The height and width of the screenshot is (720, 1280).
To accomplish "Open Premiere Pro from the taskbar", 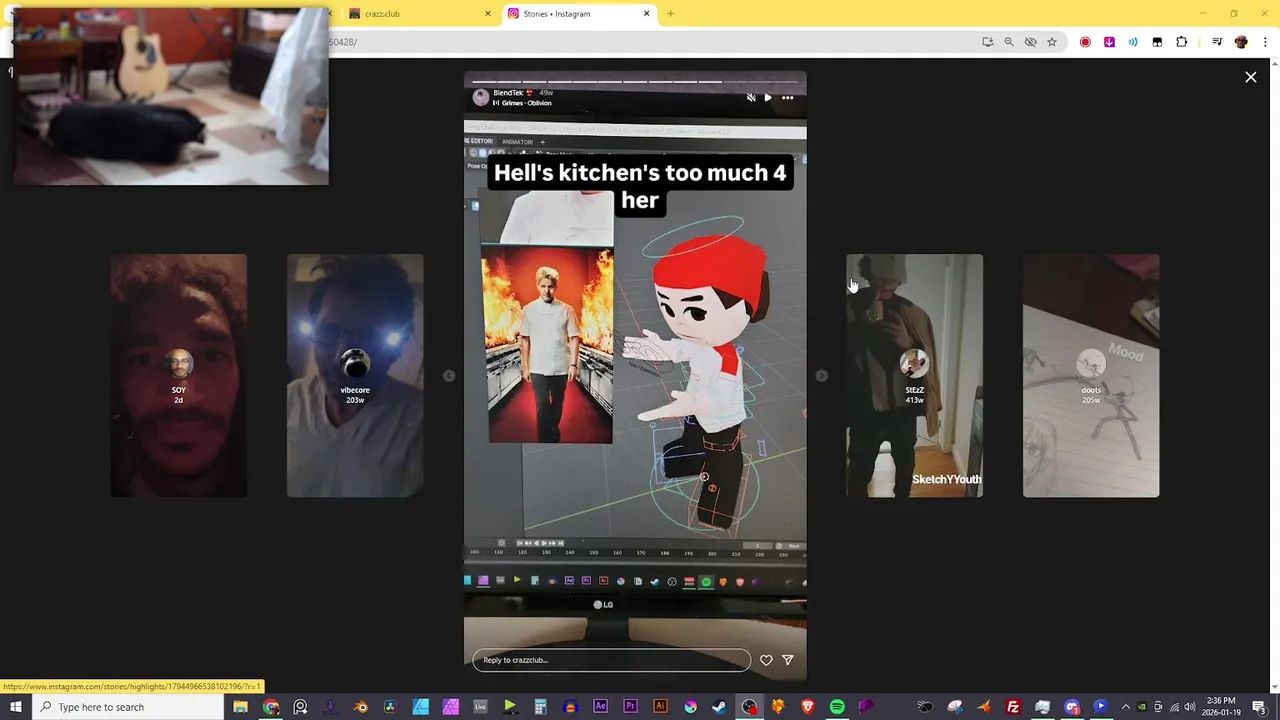I will [630, 707].
